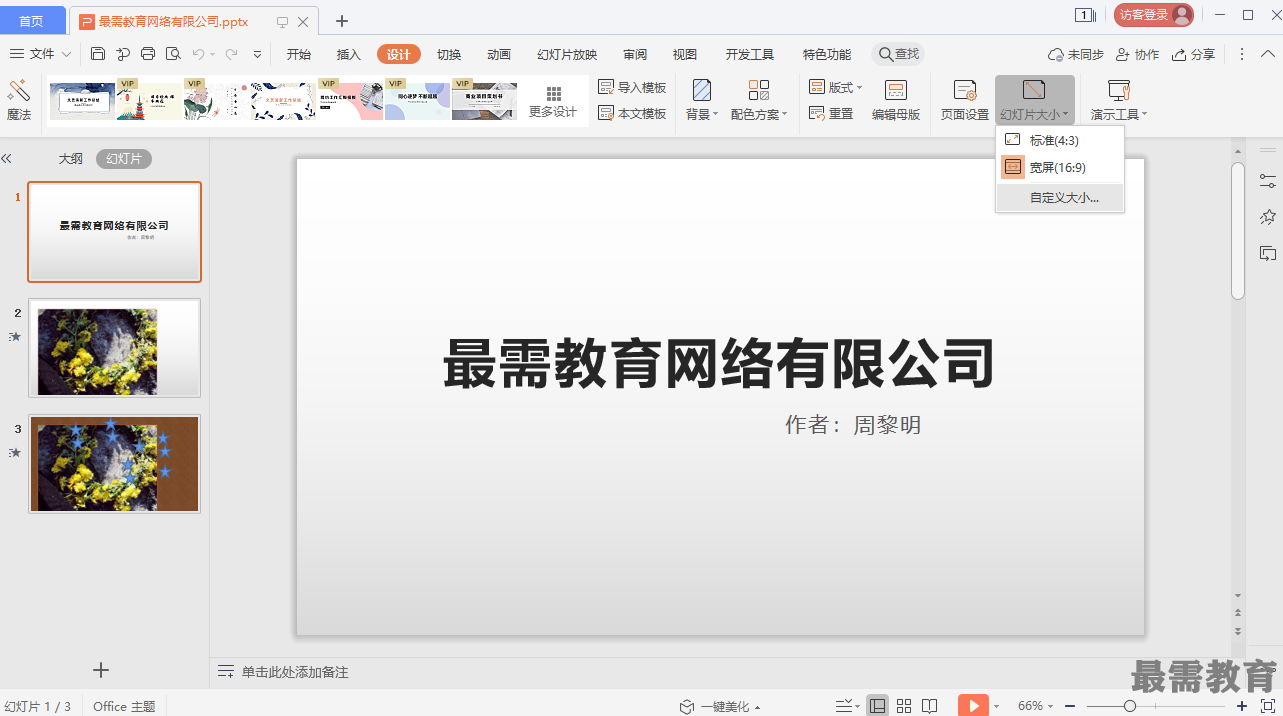Click the display mode icon beside guest login
Screen dimensions: 1283x716
pyautogui.click(x=1085, y=15)
